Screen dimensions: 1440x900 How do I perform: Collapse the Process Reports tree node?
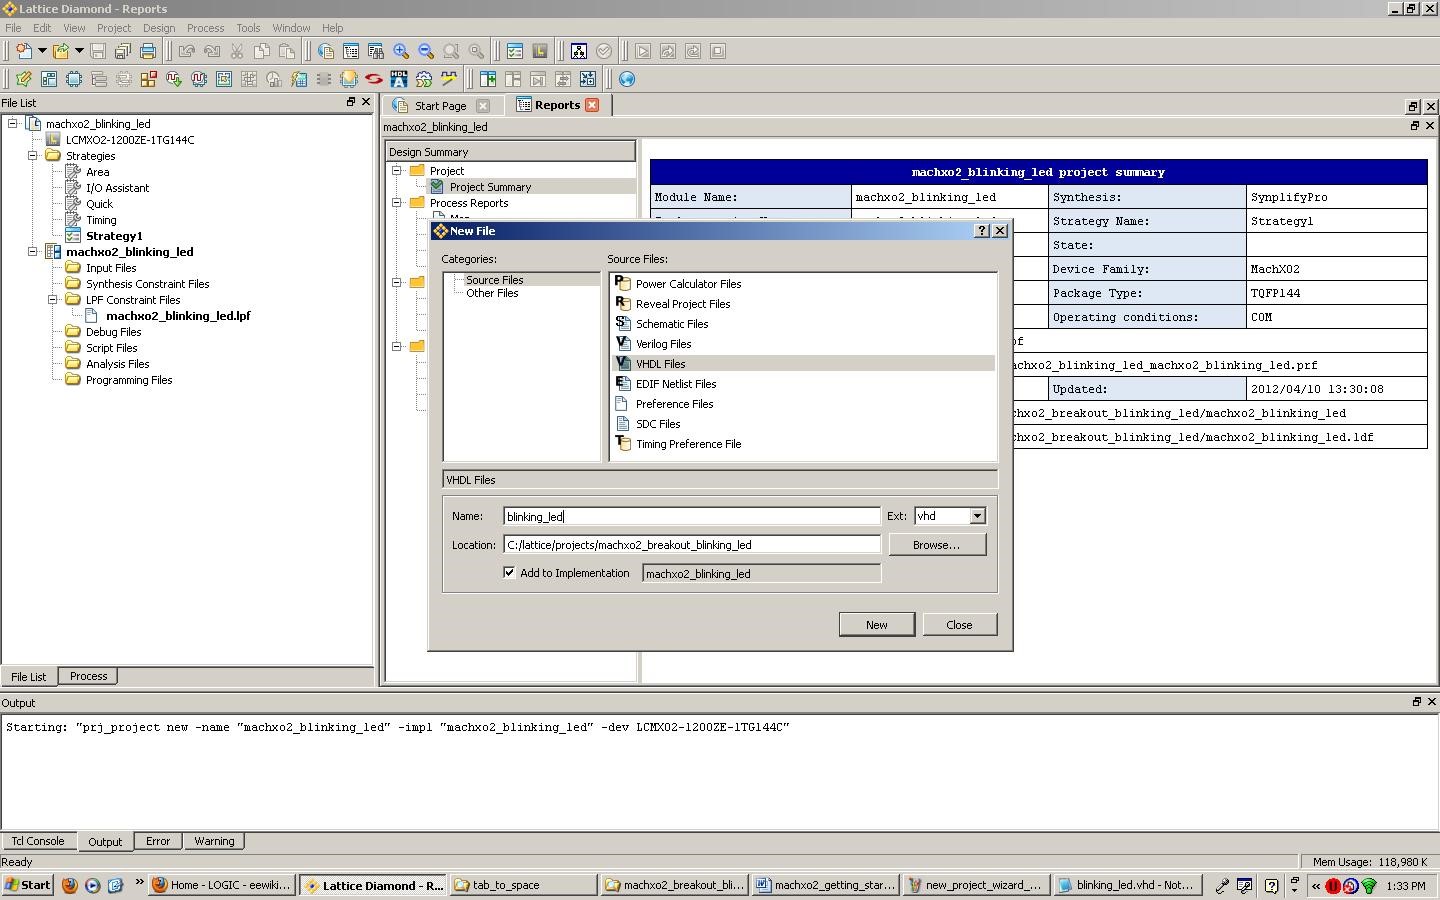(x=397, y=203)
